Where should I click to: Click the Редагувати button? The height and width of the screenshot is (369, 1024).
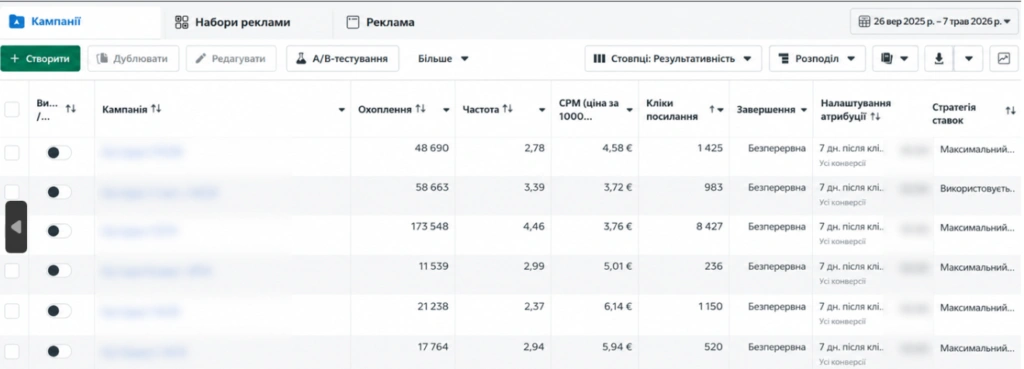tap(231, 59)
